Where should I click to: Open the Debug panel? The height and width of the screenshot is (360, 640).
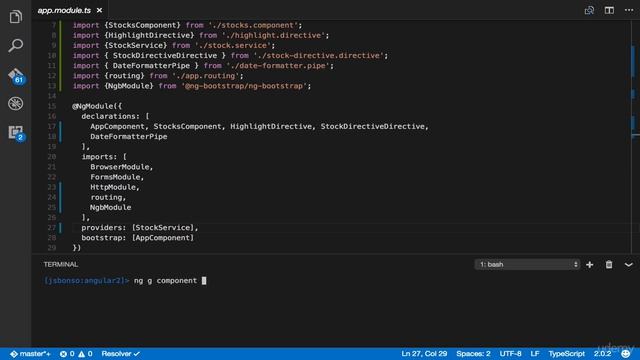[16, 104]
